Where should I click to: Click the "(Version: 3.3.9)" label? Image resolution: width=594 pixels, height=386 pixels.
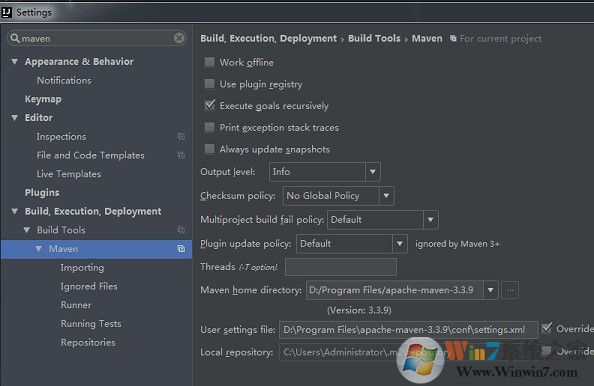[x=359, y=311]
